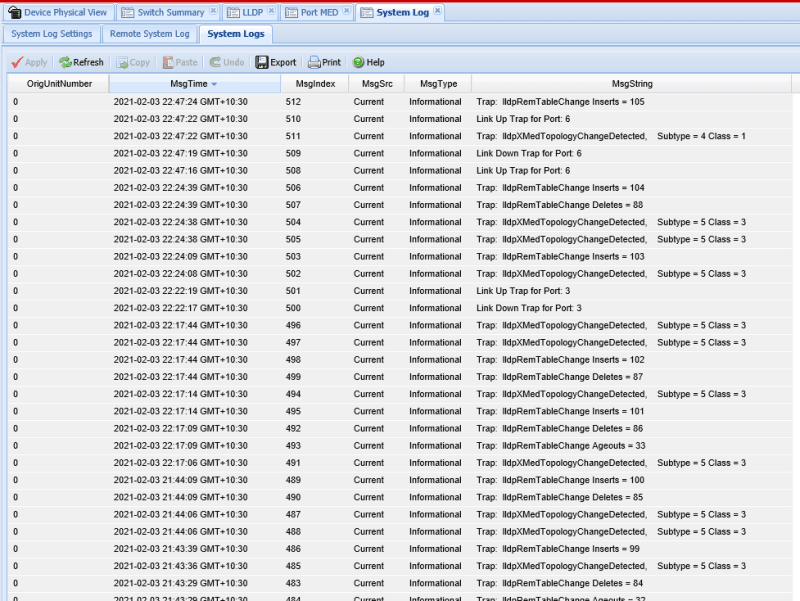Click the Help question mark icon
800x601 pixels.
[x=359, y=62]
